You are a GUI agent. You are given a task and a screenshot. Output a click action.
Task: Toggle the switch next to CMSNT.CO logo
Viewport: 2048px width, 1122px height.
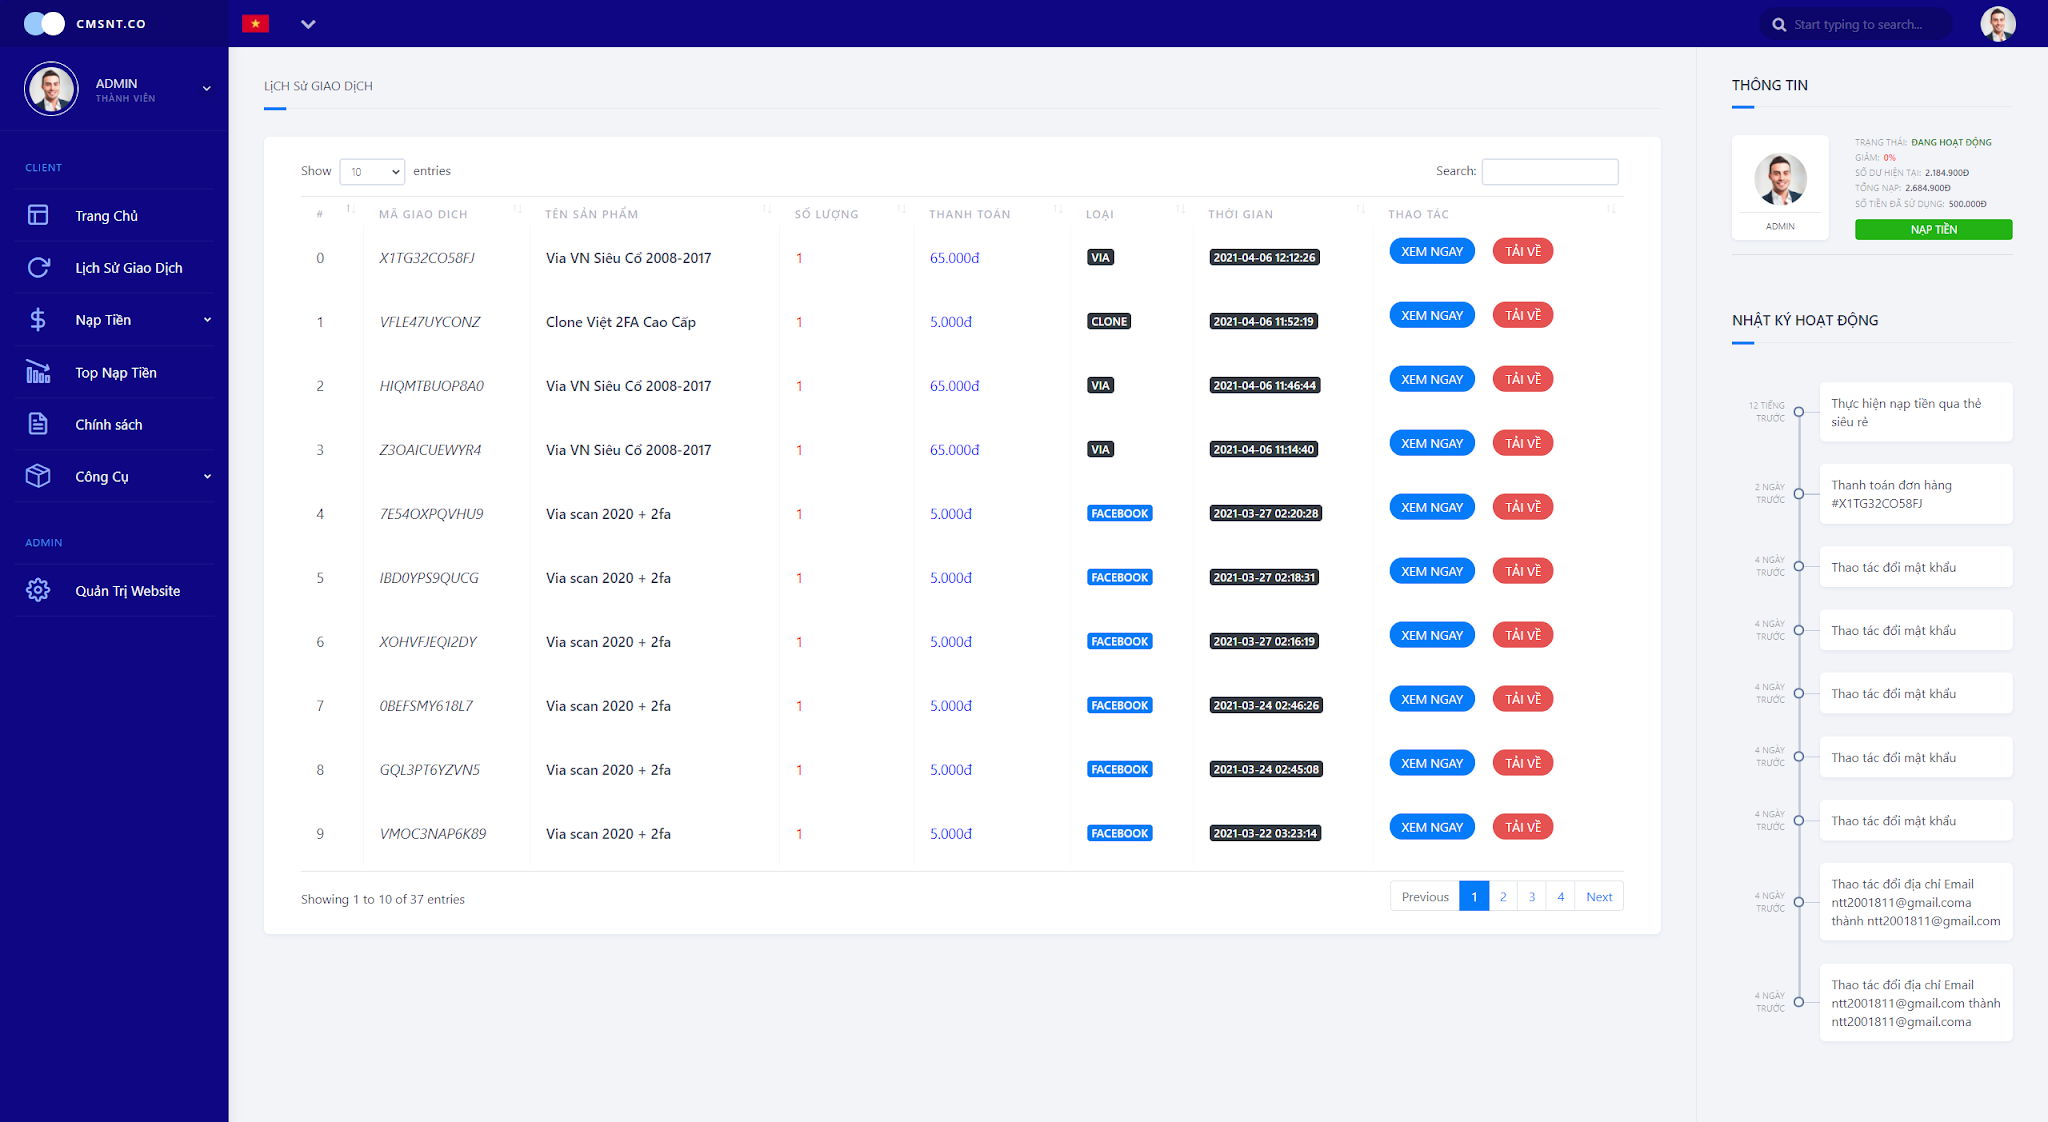pyautogui.click(x=44, y=23)
